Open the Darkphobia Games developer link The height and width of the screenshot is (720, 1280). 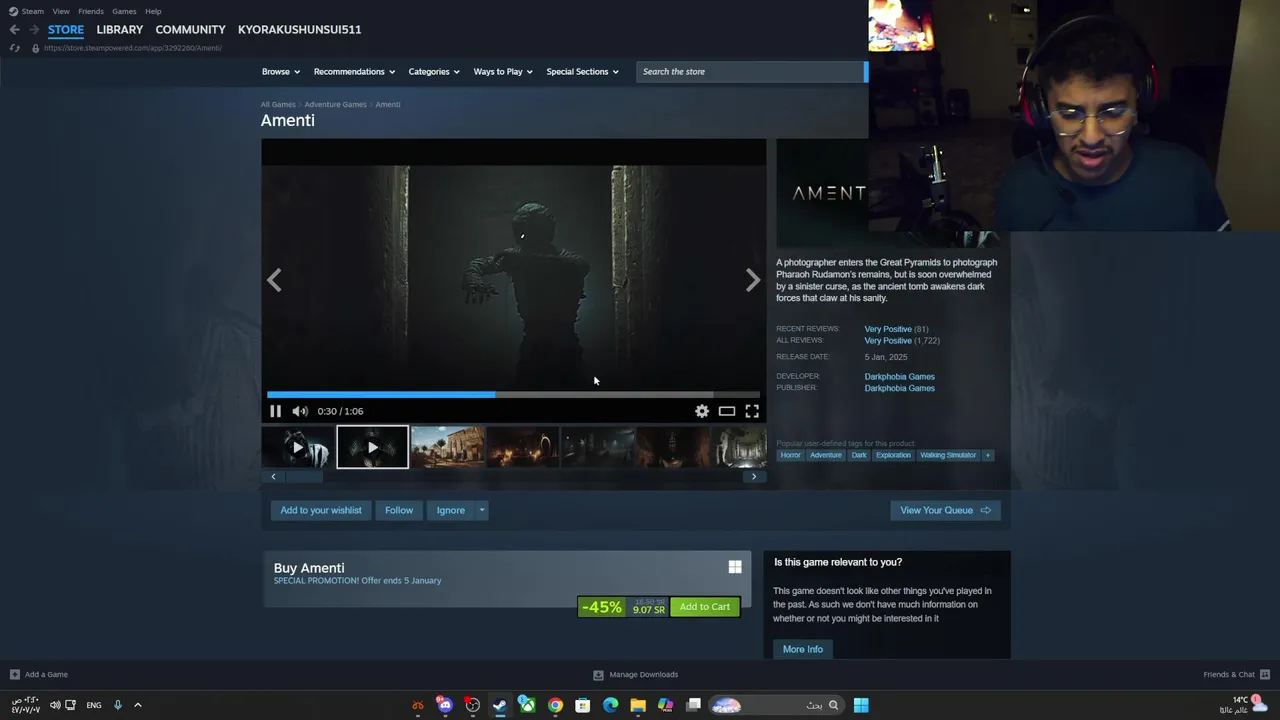[899, 377]
